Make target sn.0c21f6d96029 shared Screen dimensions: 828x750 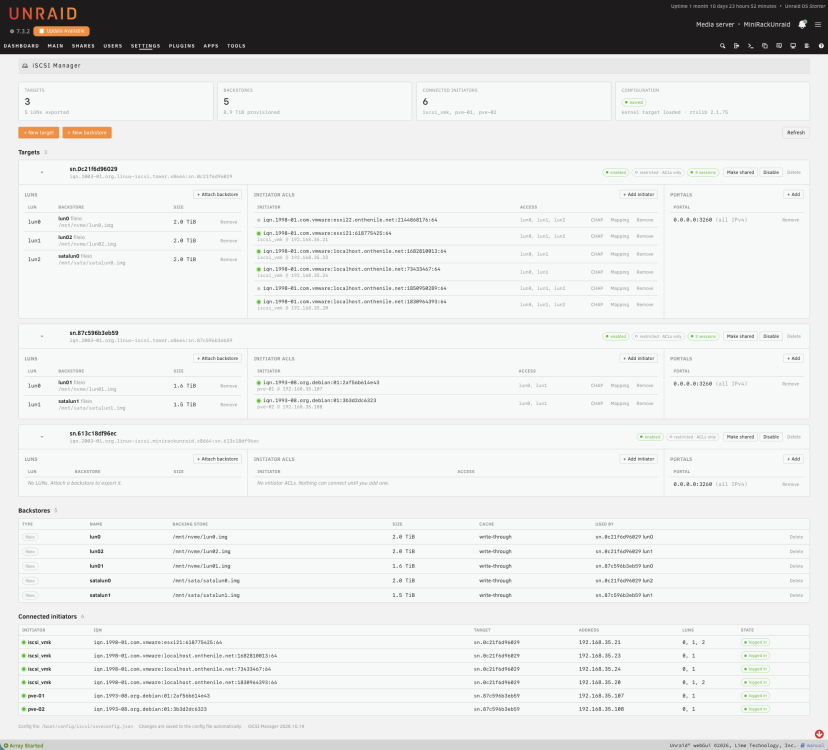(x=740, y=172)
